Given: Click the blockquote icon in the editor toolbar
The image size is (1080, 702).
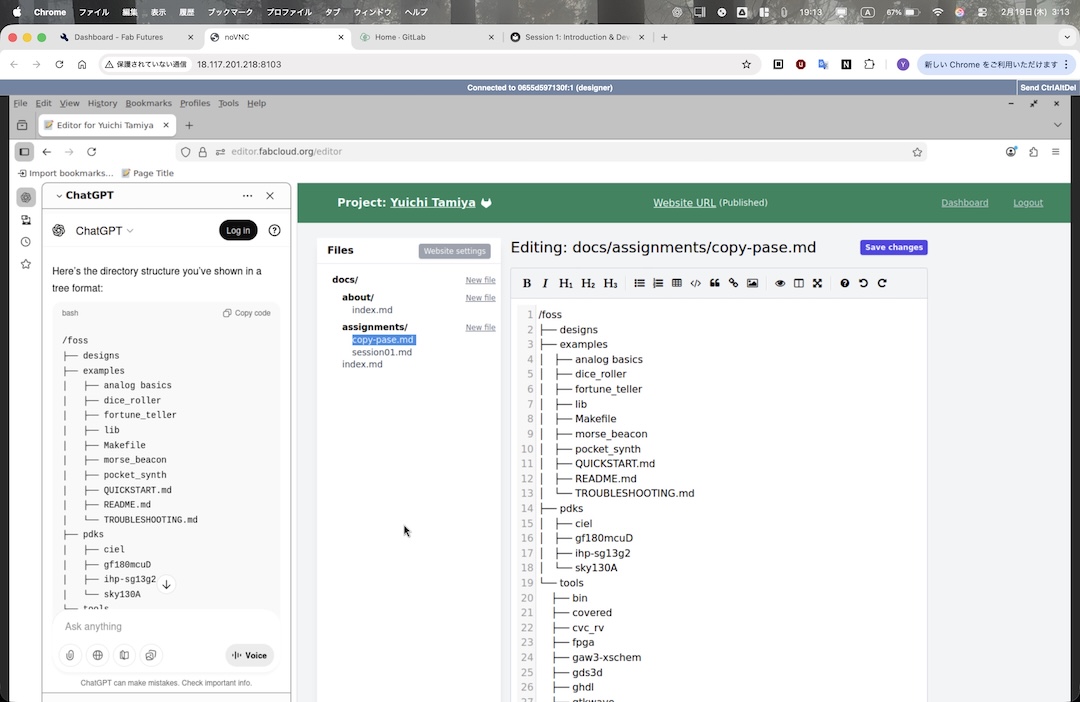Looking at the screenshot, I should pyautogui.click(x=714, y=283).
